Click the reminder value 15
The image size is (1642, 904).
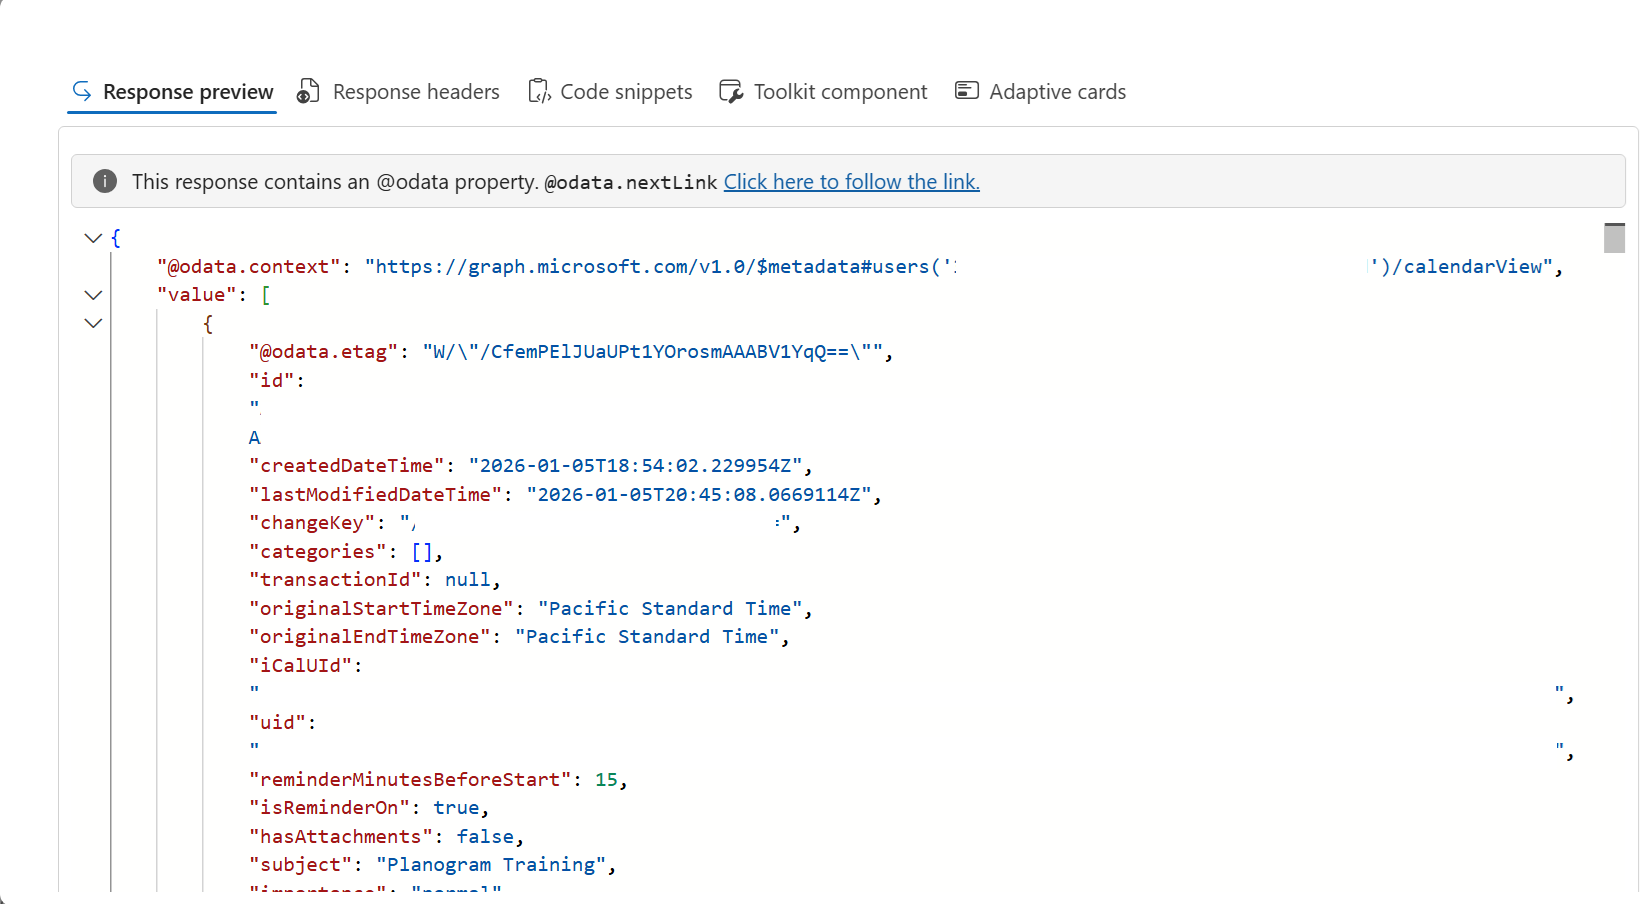[606, 780]
